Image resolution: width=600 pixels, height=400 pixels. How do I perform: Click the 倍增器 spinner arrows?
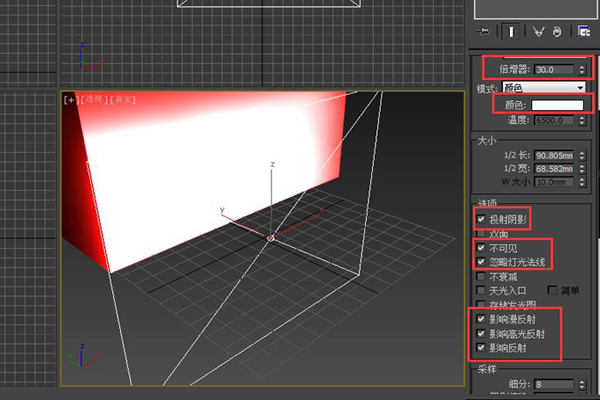click(583, 70)
